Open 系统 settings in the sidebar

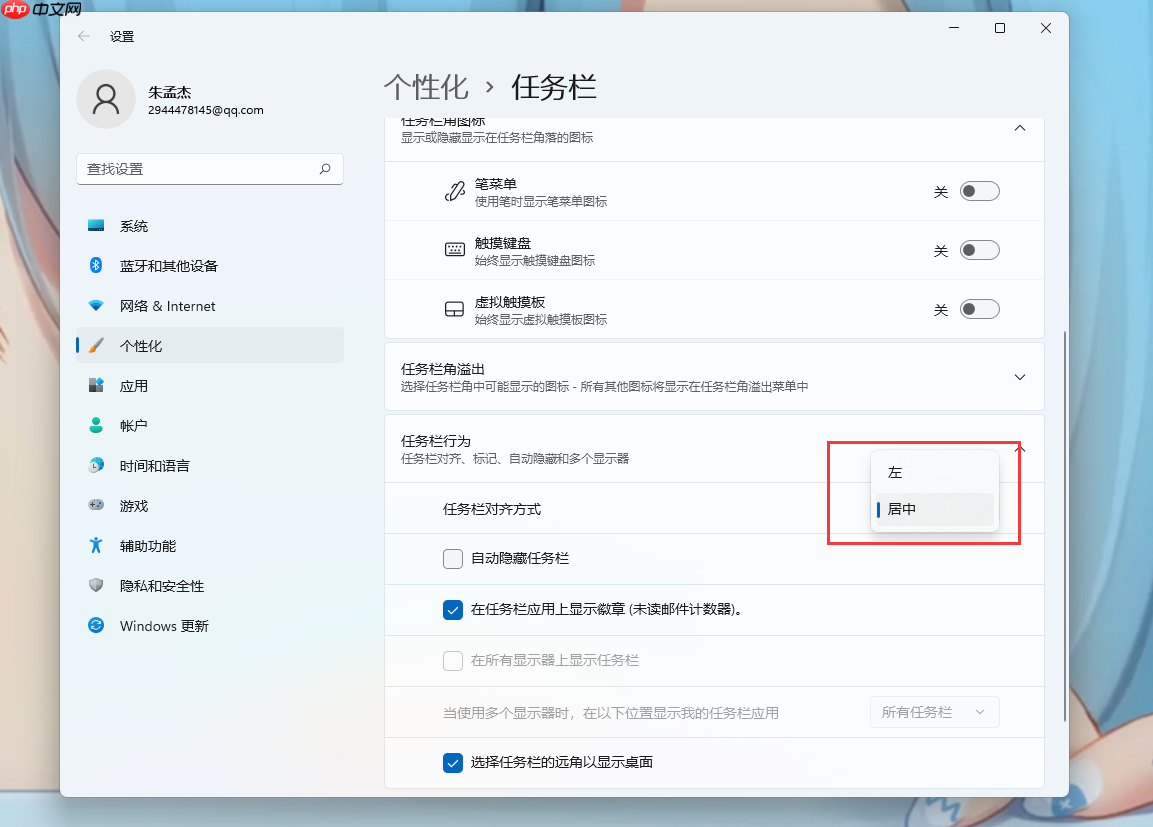coord(135,226)
